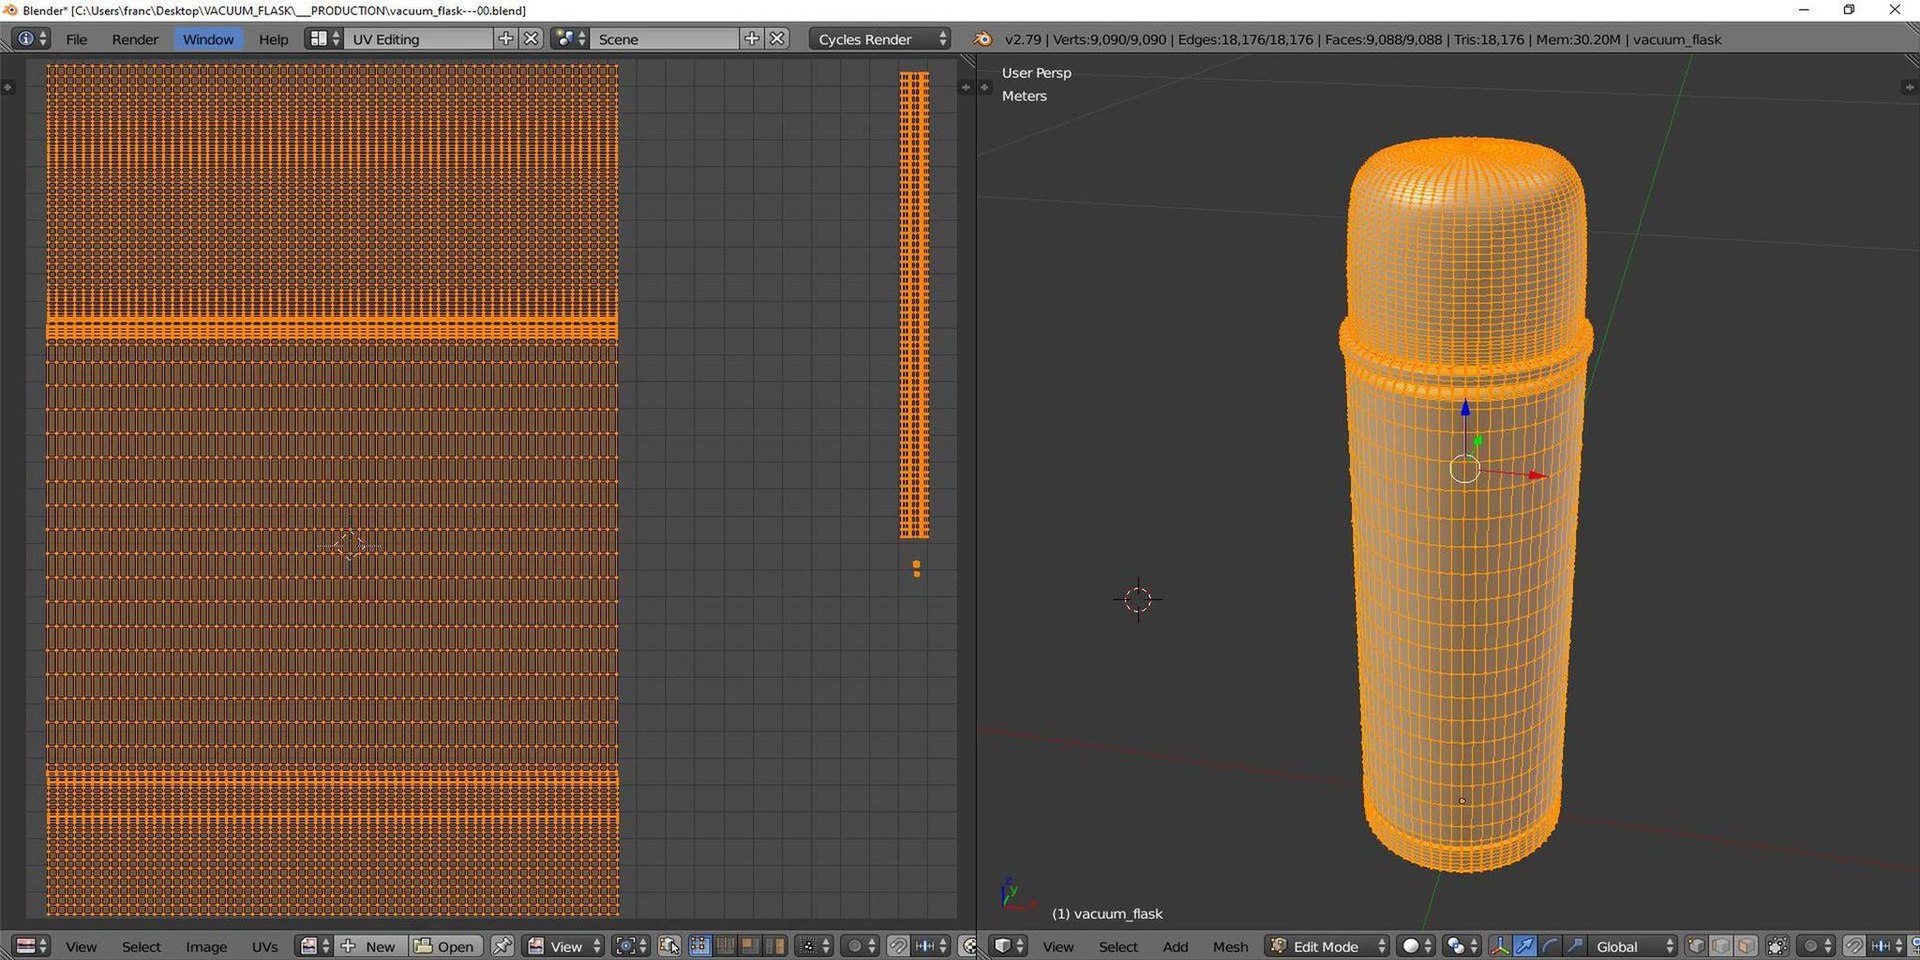Open the Cycles Render engine dropdown

click(880, 39)
